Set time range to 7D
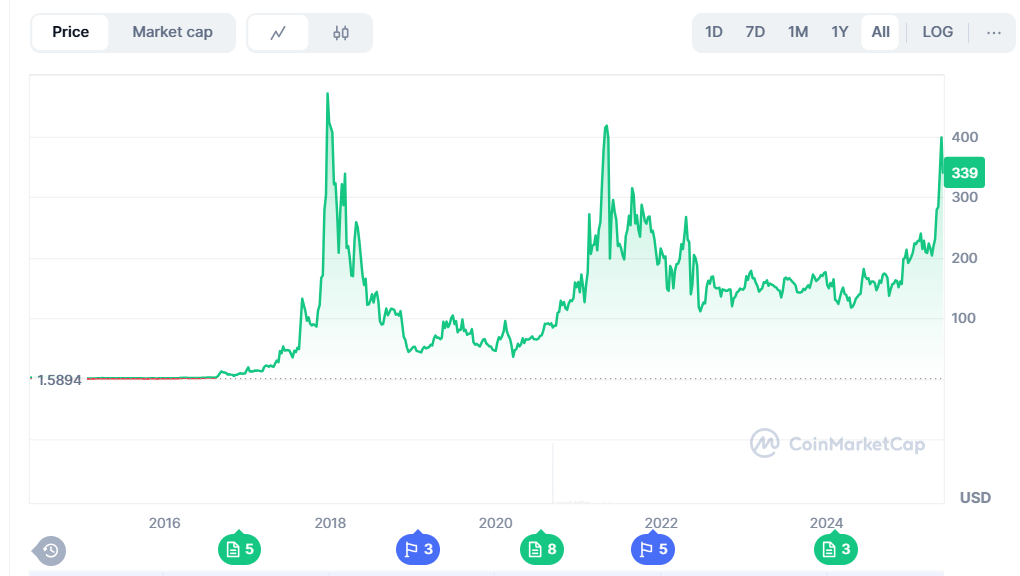Viewport: 1020px width, 576px height. [755, 32]
